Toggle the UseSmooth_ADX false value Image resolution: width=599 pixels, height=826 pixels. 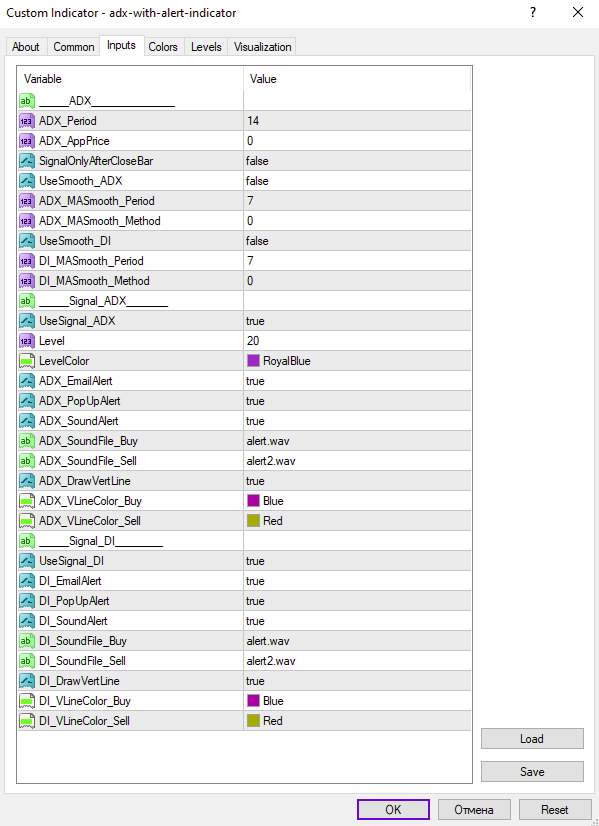[x=358, y=181]
